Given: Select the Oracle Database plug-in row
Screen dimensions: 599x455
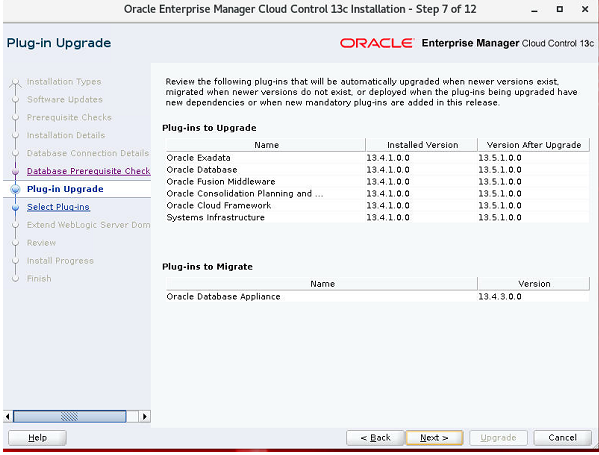Looking at the screenshot, I should point(378,170).
